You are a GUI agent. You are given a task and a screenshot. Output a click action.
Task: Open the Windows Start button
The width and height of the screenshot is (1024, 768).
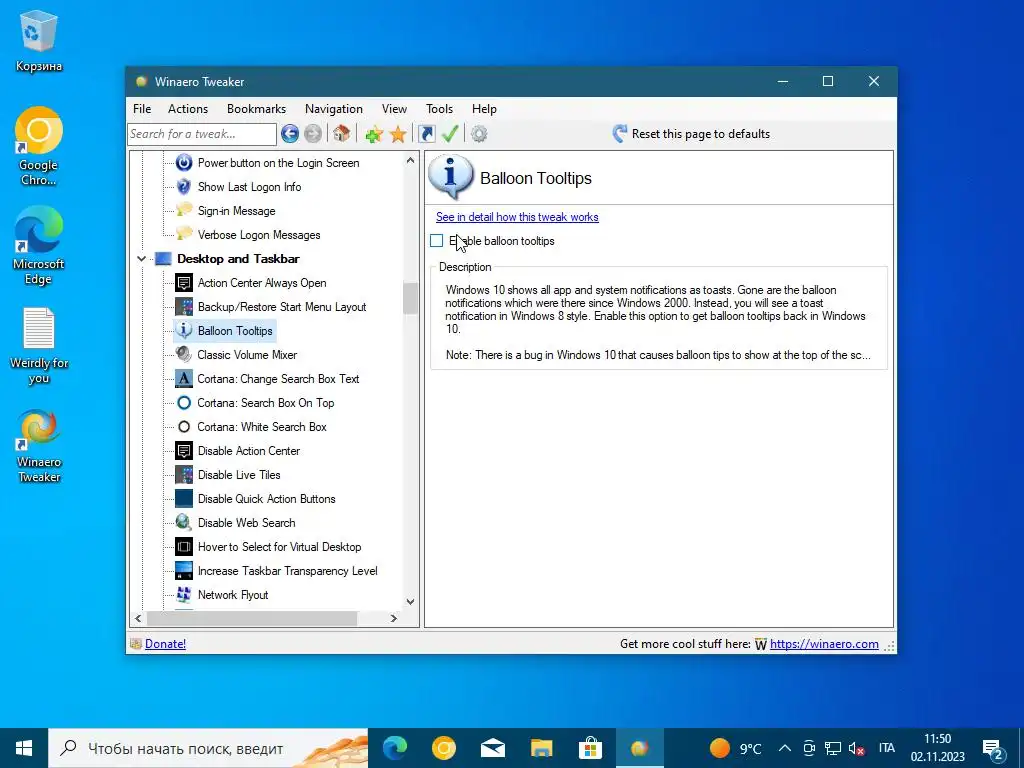click(24, 748)
